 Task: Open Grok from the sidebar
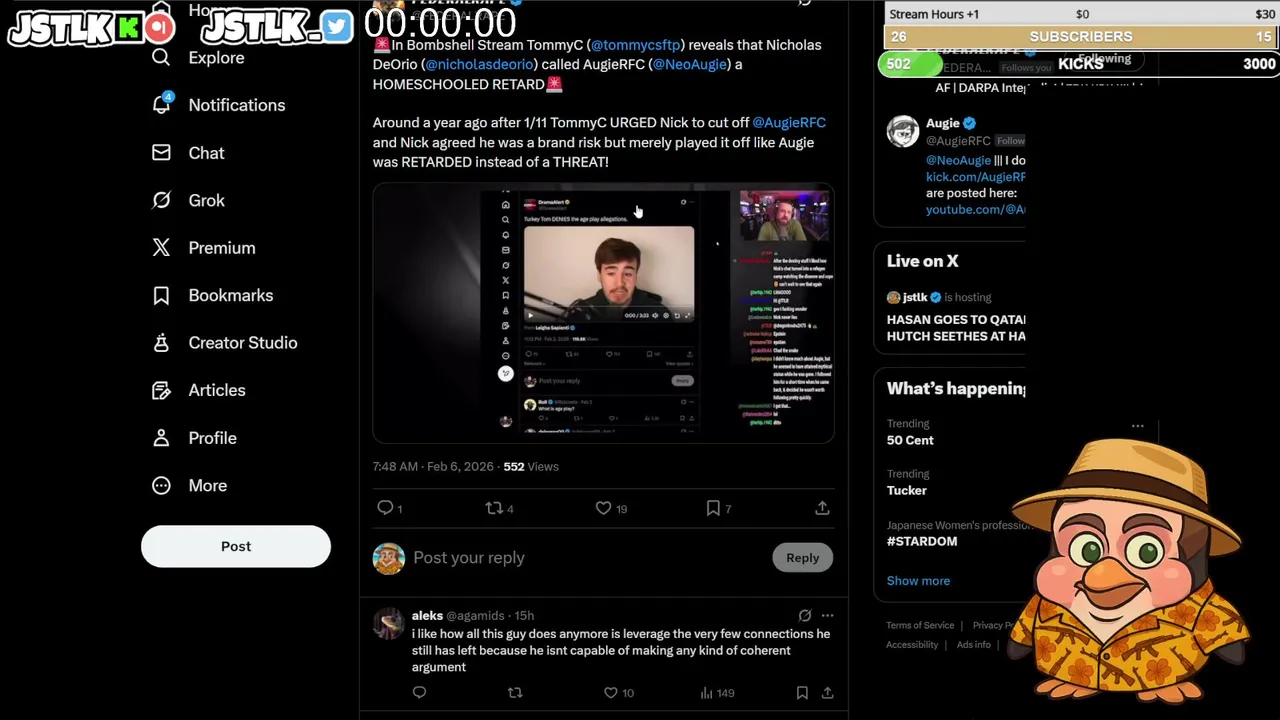[206, 200]
